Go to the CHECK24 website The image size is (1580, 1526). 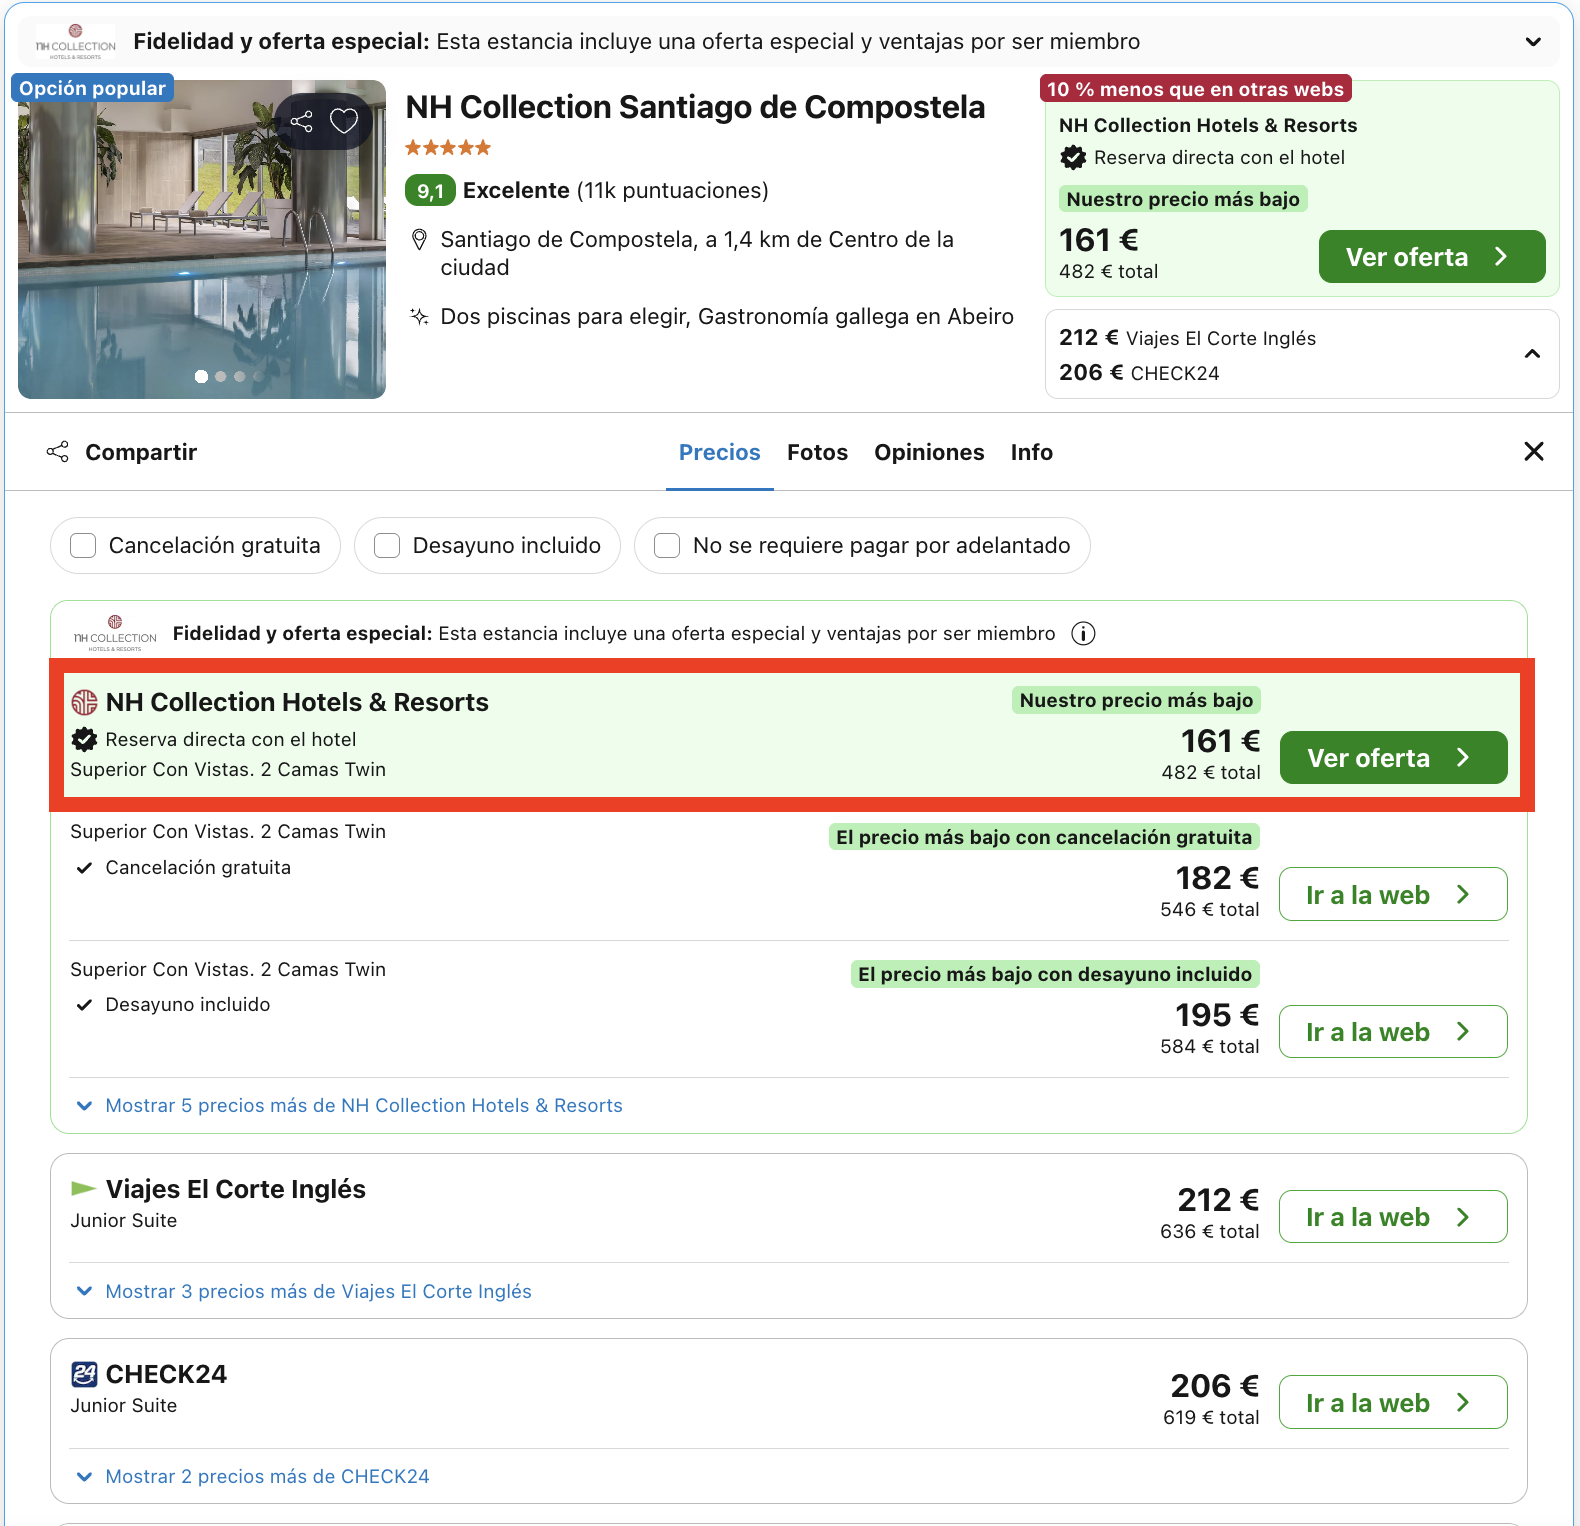point(1393,1403)
